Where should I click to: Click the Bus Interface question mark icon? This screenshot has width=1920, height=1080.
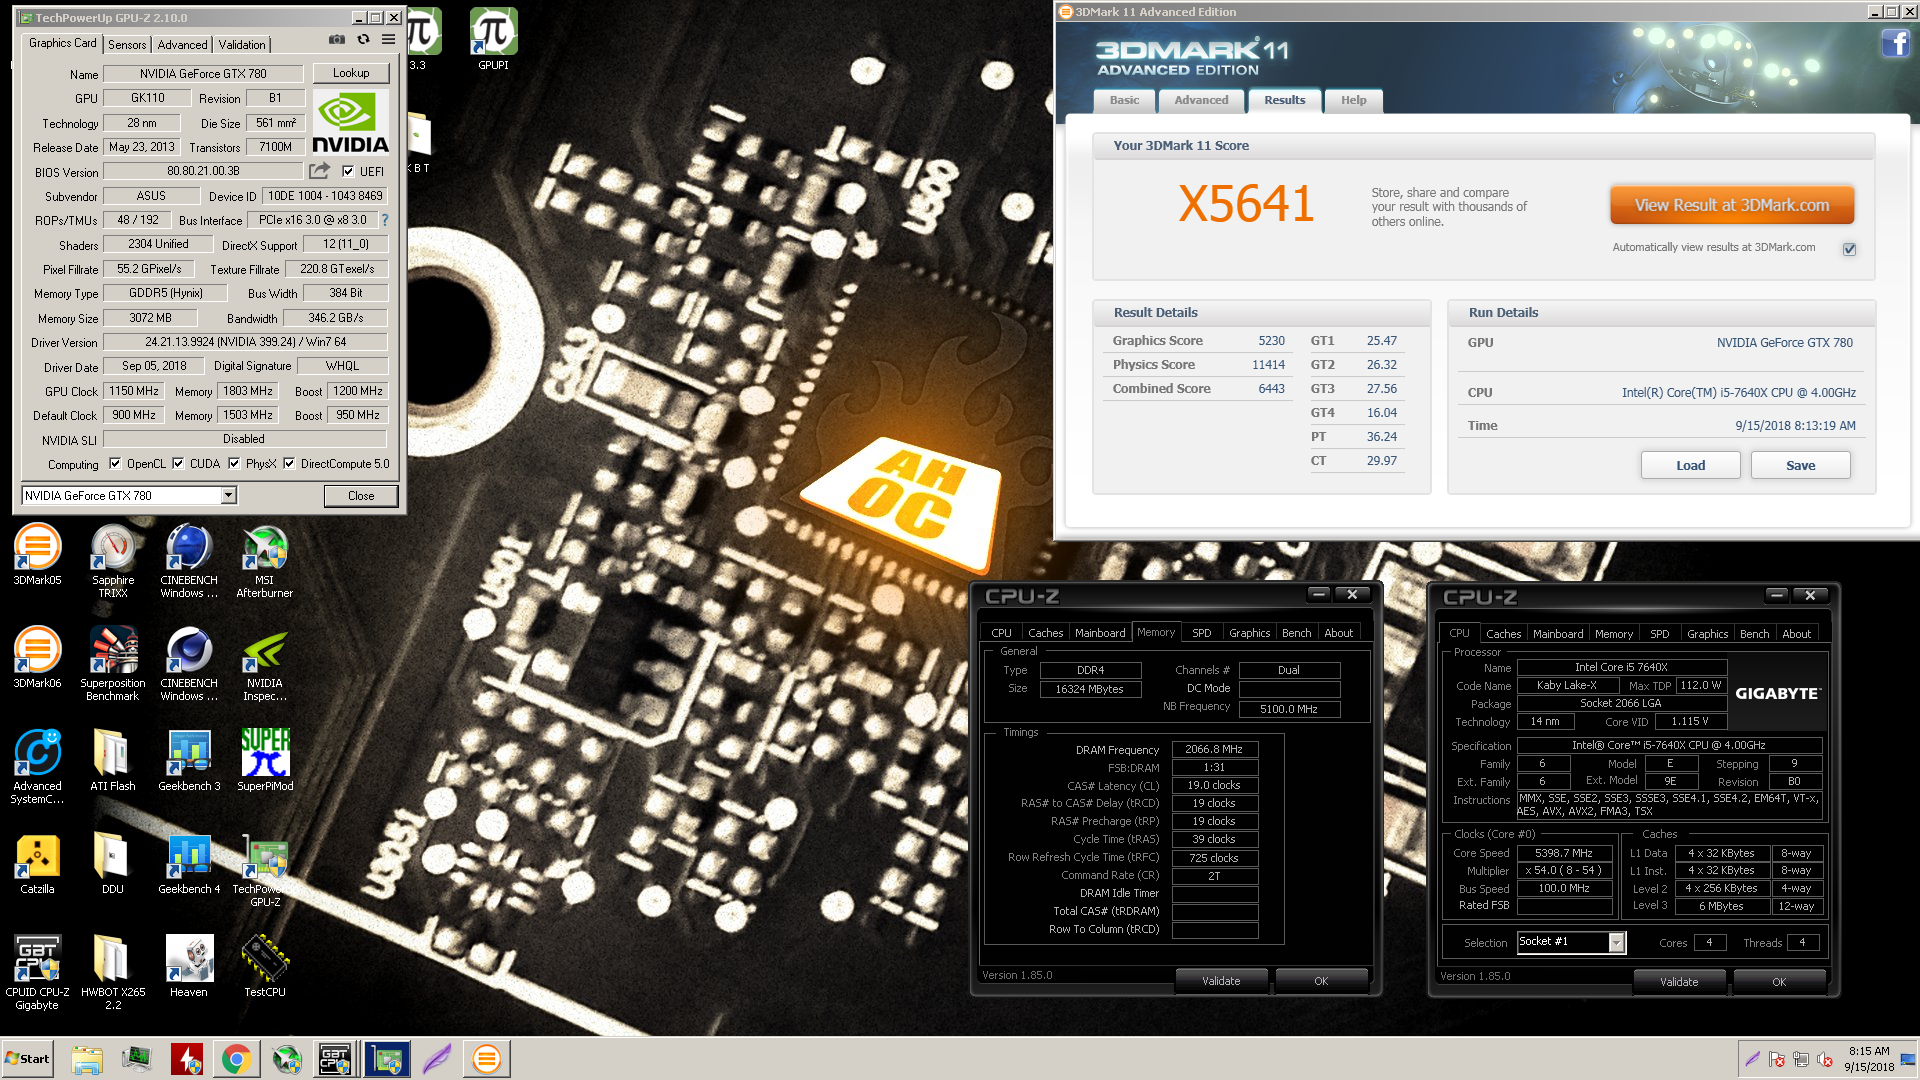pos(385,220)
